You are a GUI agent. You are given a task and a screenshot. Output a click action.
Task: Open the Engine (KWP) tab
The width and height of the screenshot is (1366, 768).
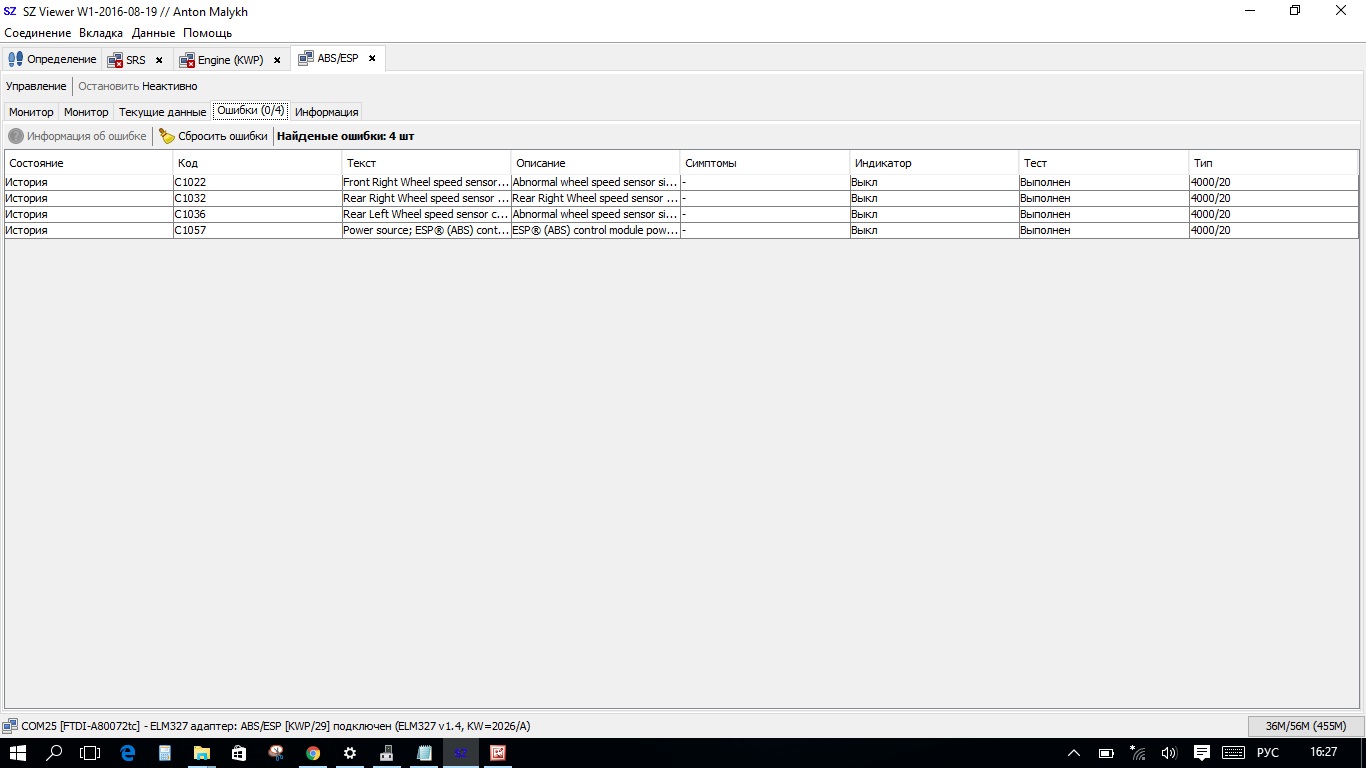[230, 60]
